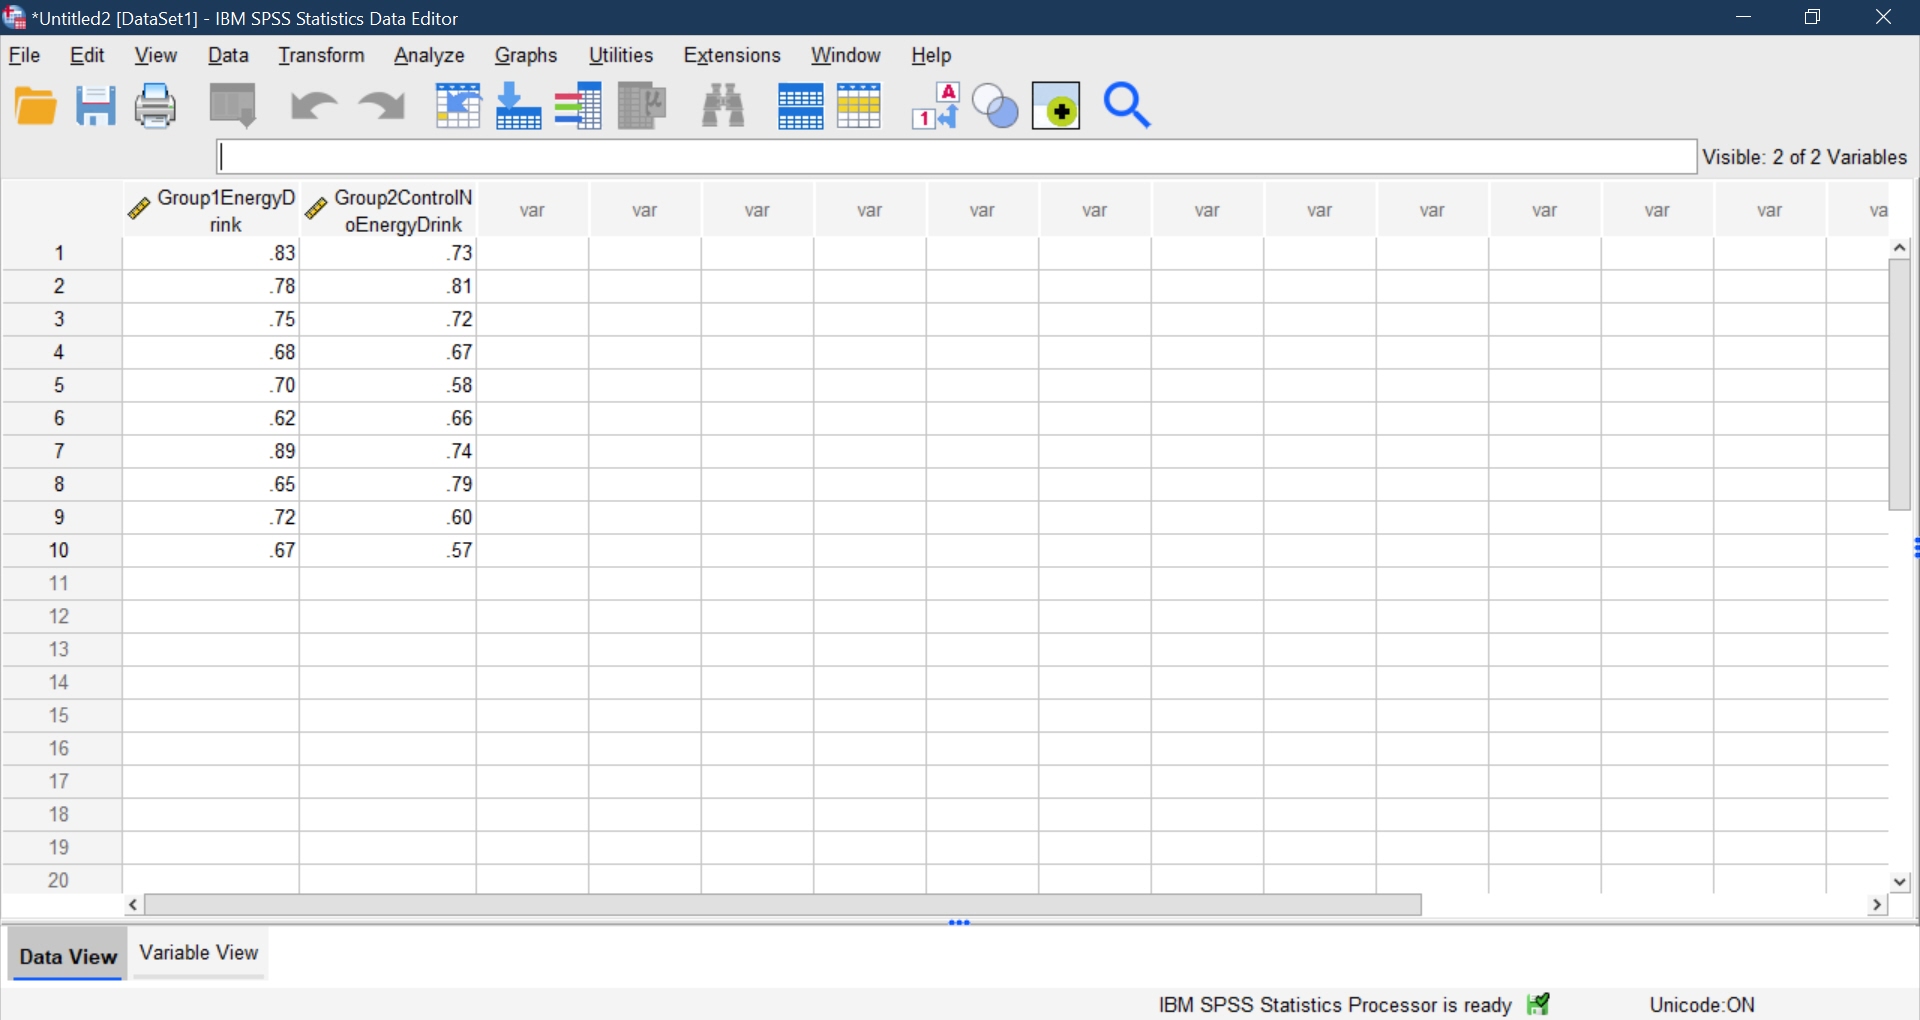Click the Split file icon

(800, 107)
